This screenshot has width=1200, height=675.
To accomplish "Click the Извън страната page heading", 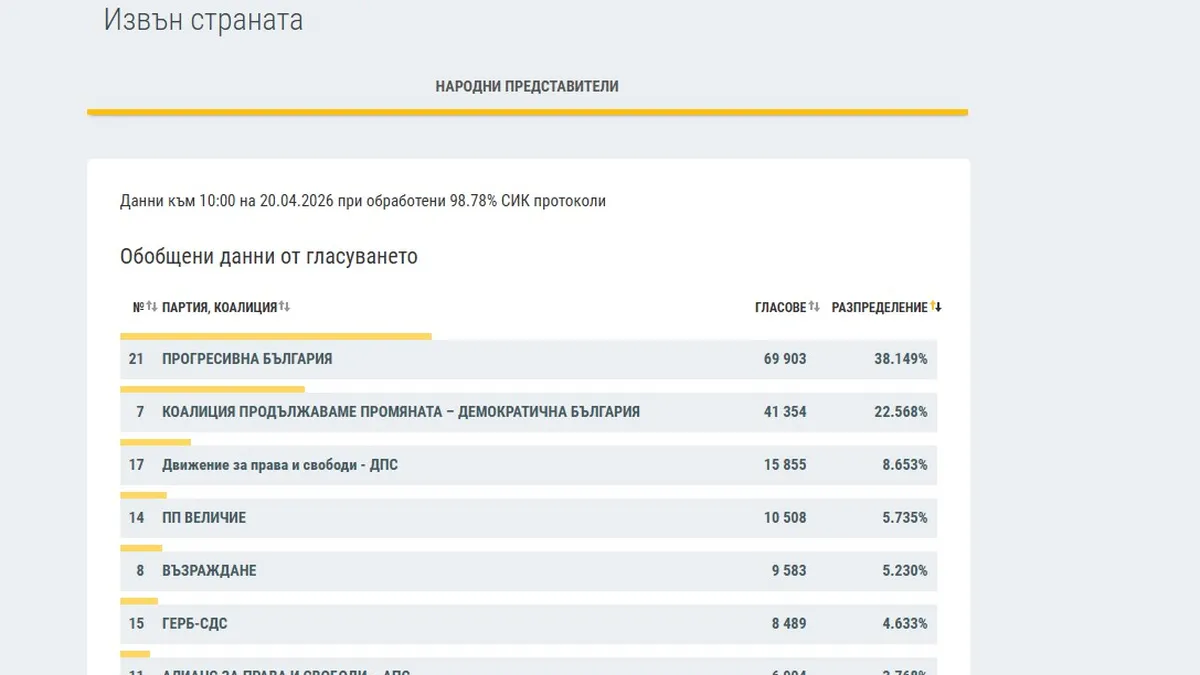I will click(203, 20).
